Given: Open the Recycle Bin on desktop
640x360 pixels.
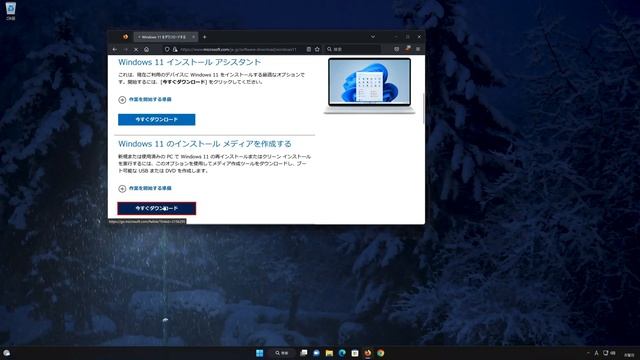Looking at the screenshot, I should pos(11,11).
